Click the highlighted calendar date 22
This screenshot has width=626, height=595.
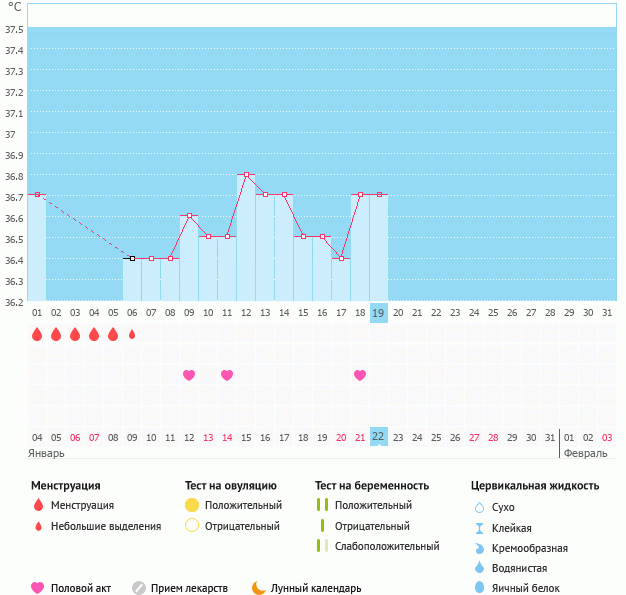point(378,436)
